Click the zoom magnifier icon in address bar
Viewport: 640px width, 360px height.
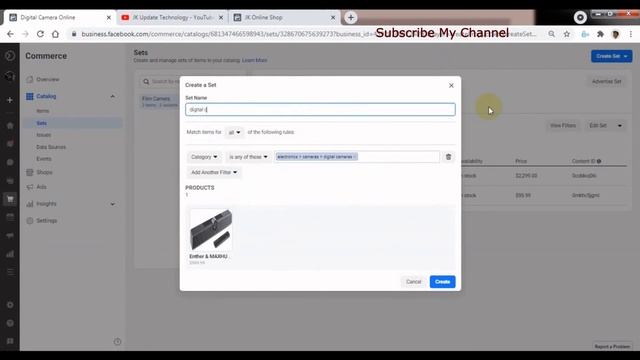(551, 34)
